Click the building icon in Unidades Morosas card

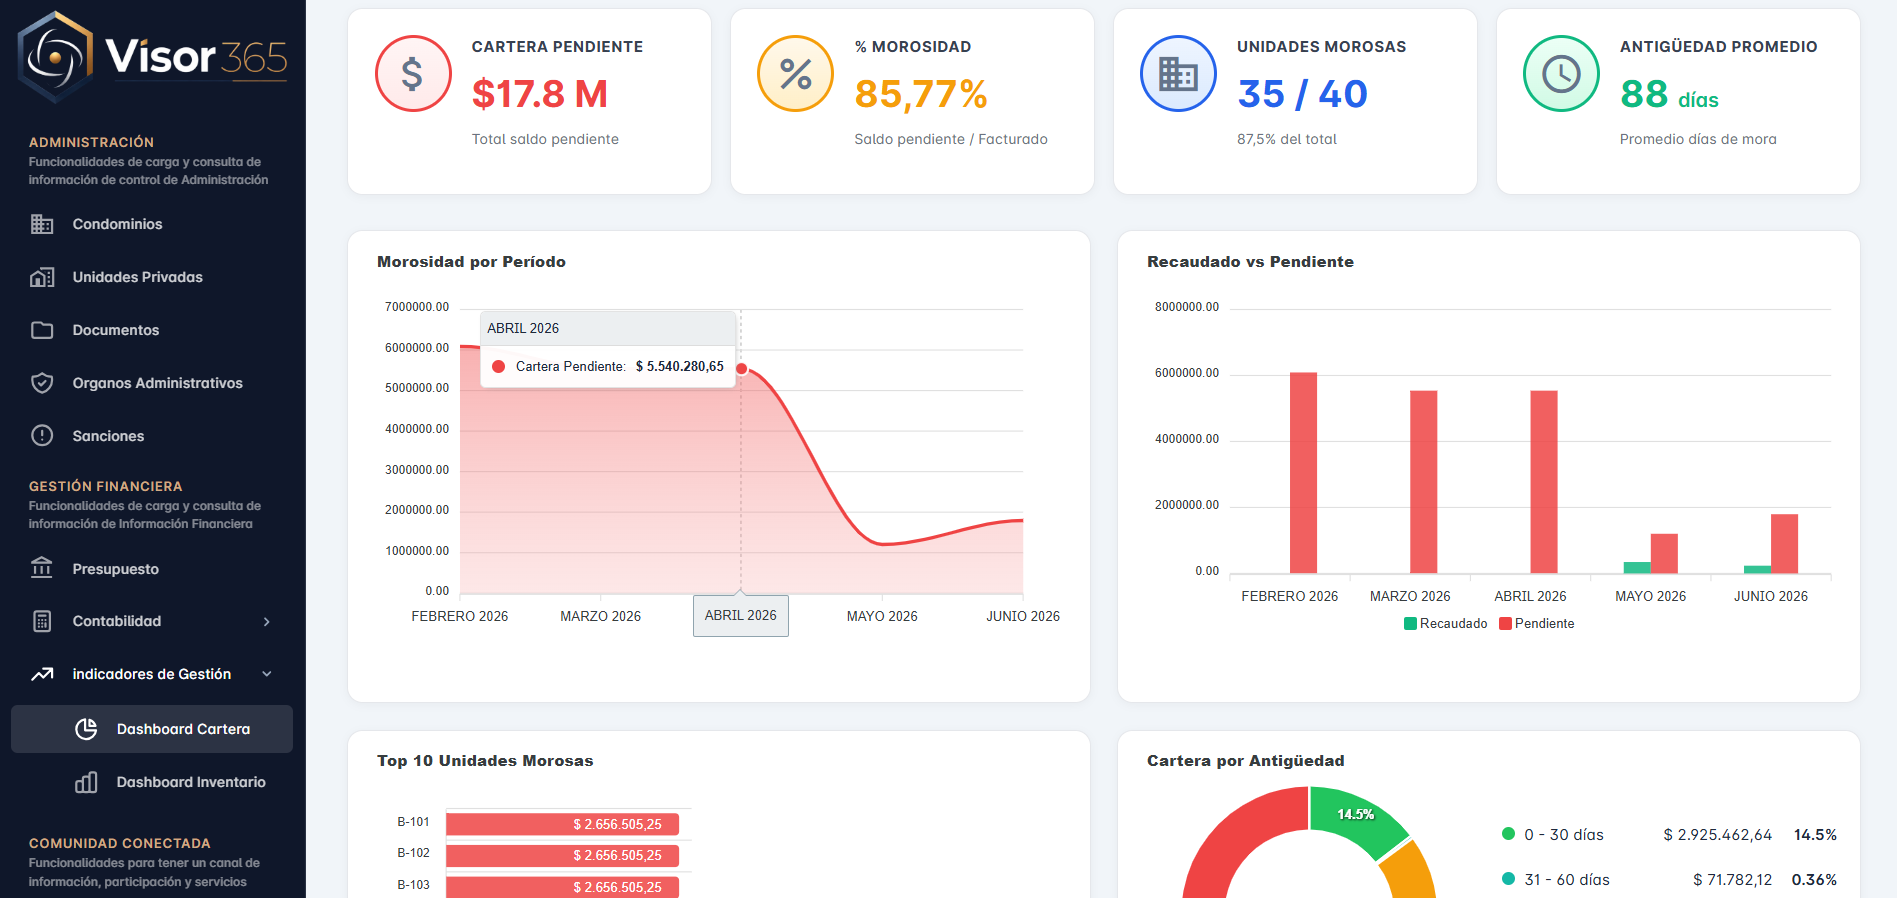(x=1178, y=74)
